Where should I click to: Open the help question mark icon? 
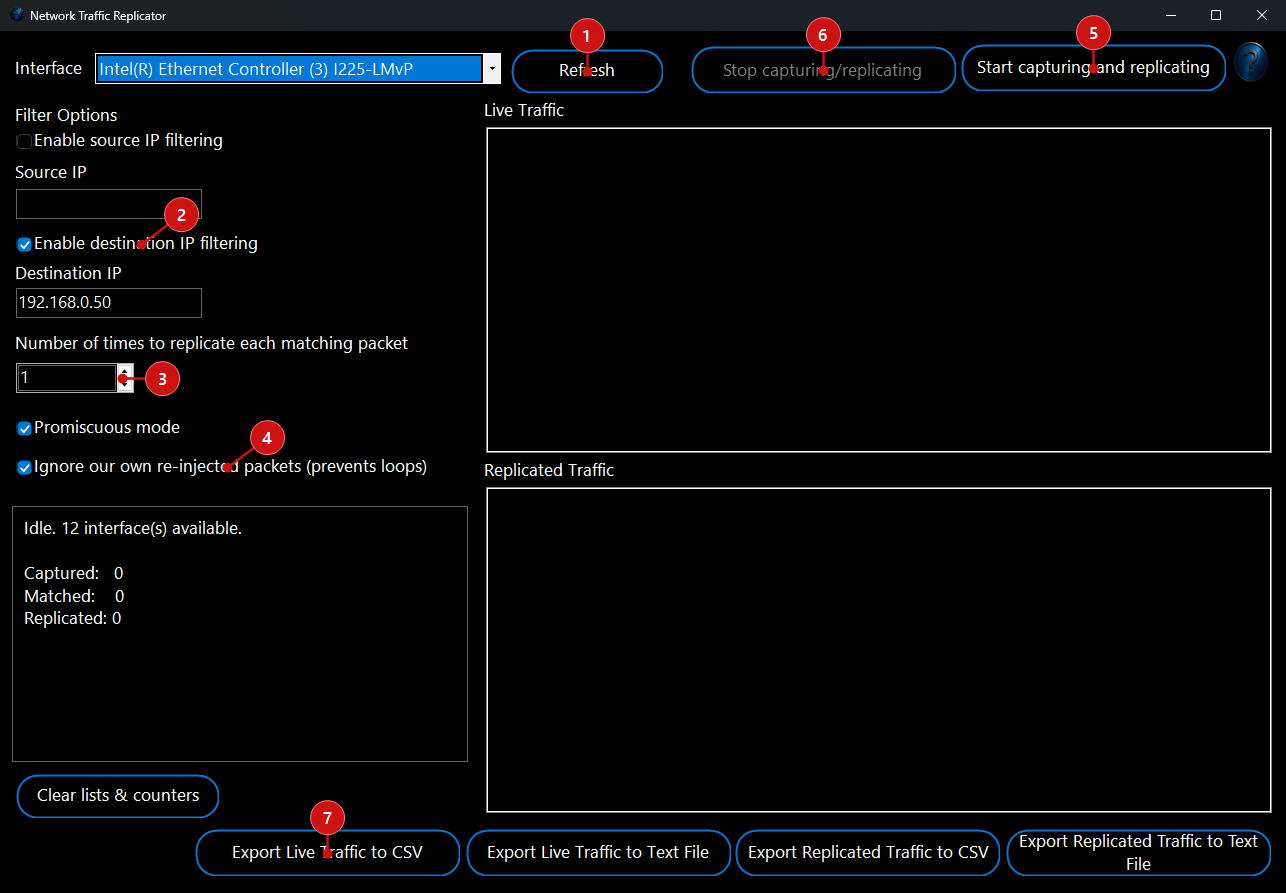pyautogui.click(x=1251, y=62)
